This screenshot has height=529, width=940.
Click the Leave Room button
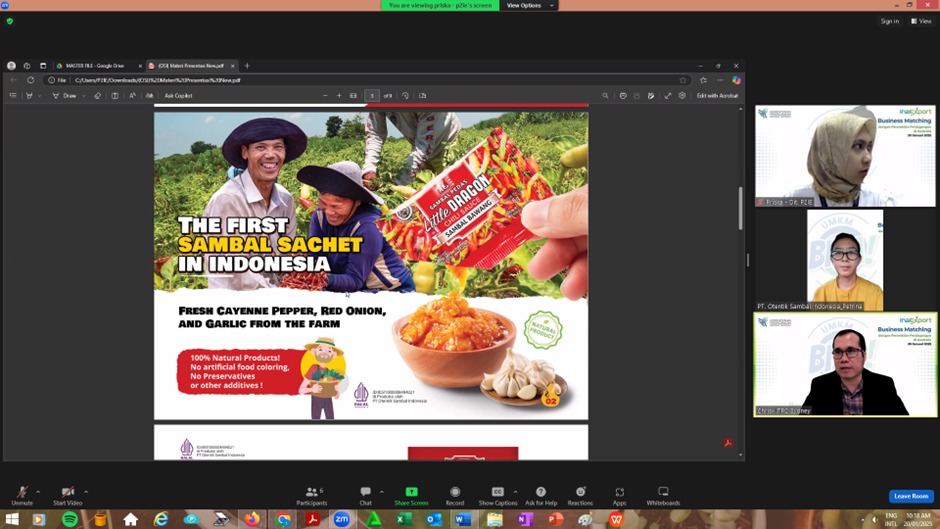pyautogui.click(x=911, y=496)
